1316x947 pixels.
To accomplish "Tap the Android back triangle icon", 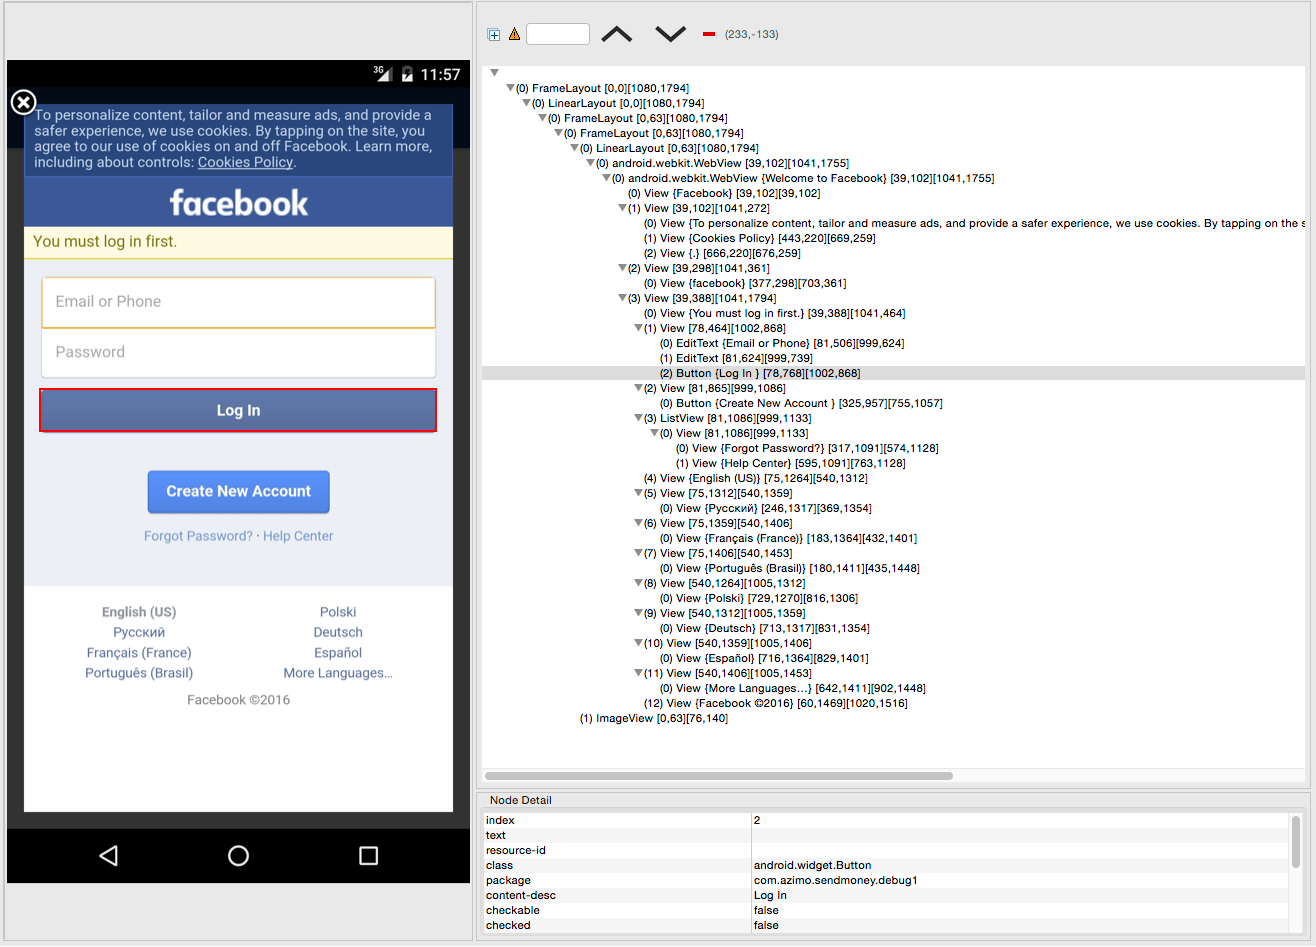I will [109, 855].
